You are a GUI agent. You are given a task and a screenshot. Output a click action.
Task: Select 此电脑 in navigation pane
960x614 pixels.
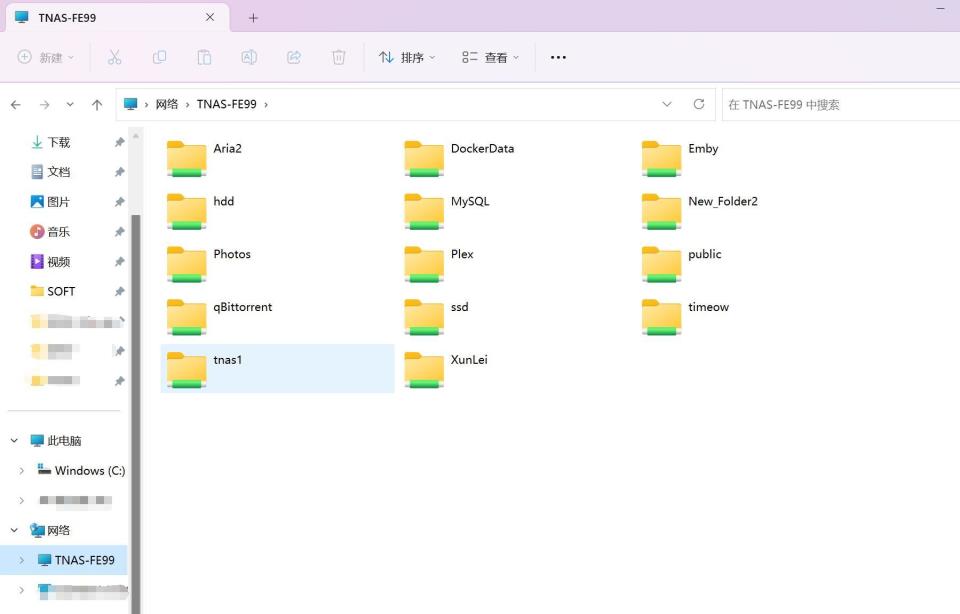[x=56, y=440]
